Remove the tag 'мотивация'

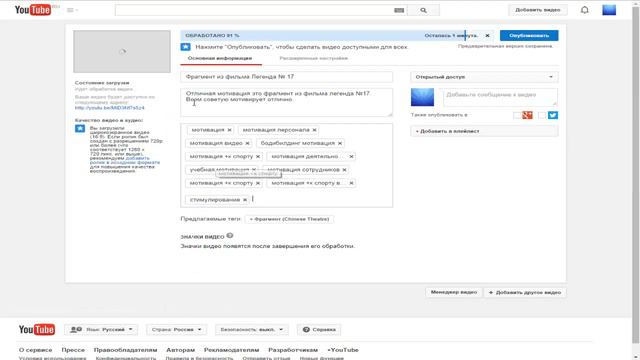pos(229,130)
